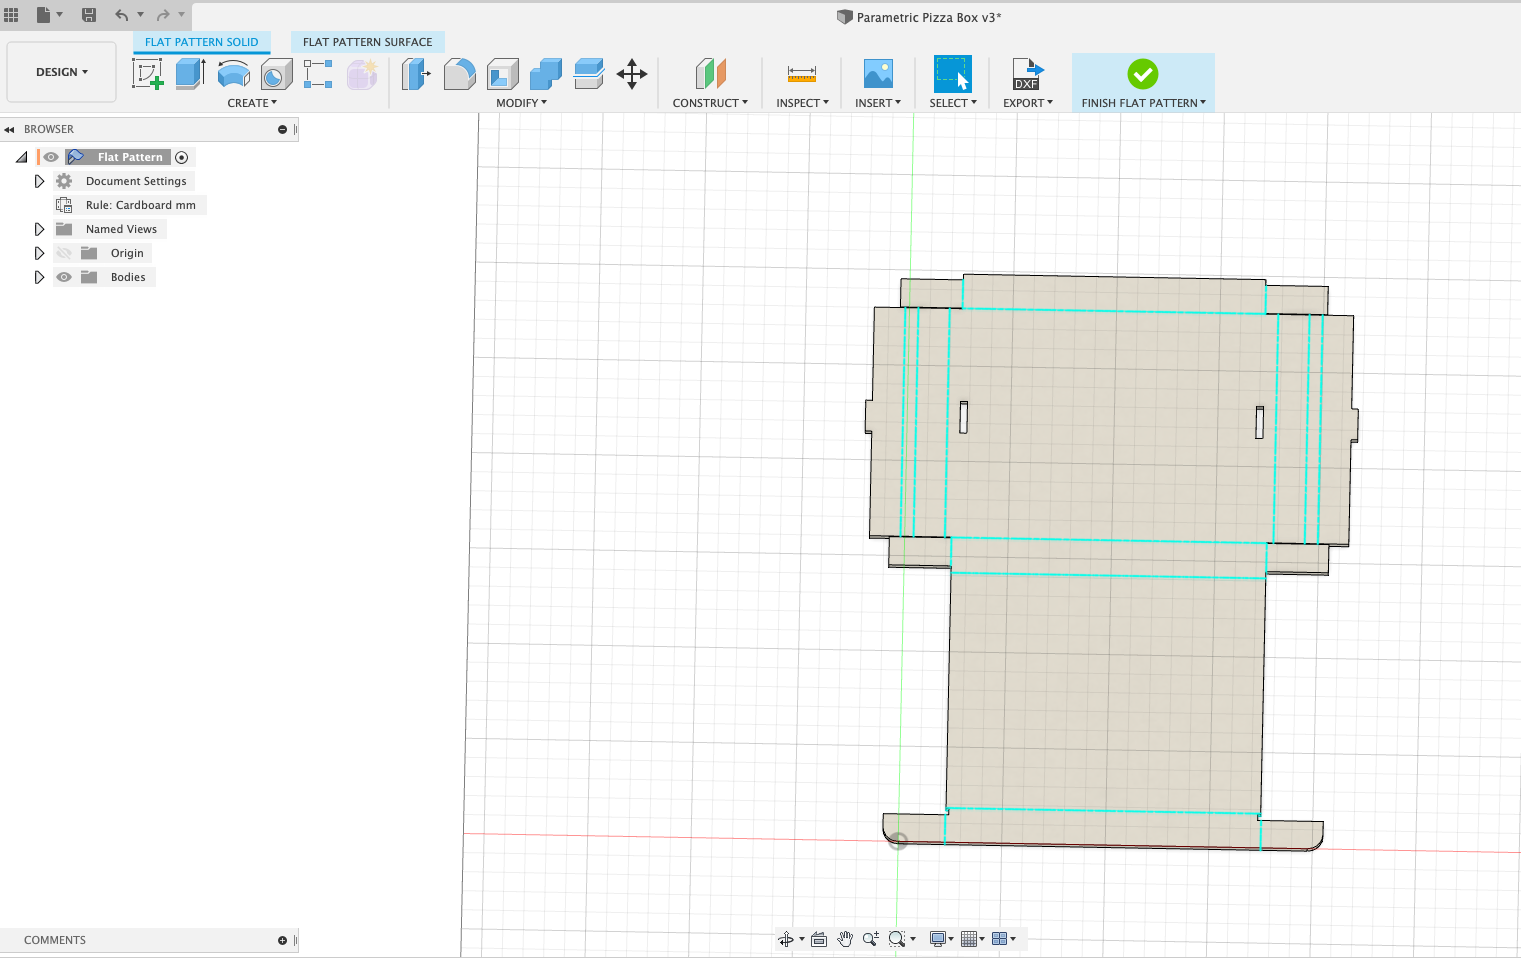
Task: Click the right slot cutout on flat pattern
Action: coord(1259,421)
